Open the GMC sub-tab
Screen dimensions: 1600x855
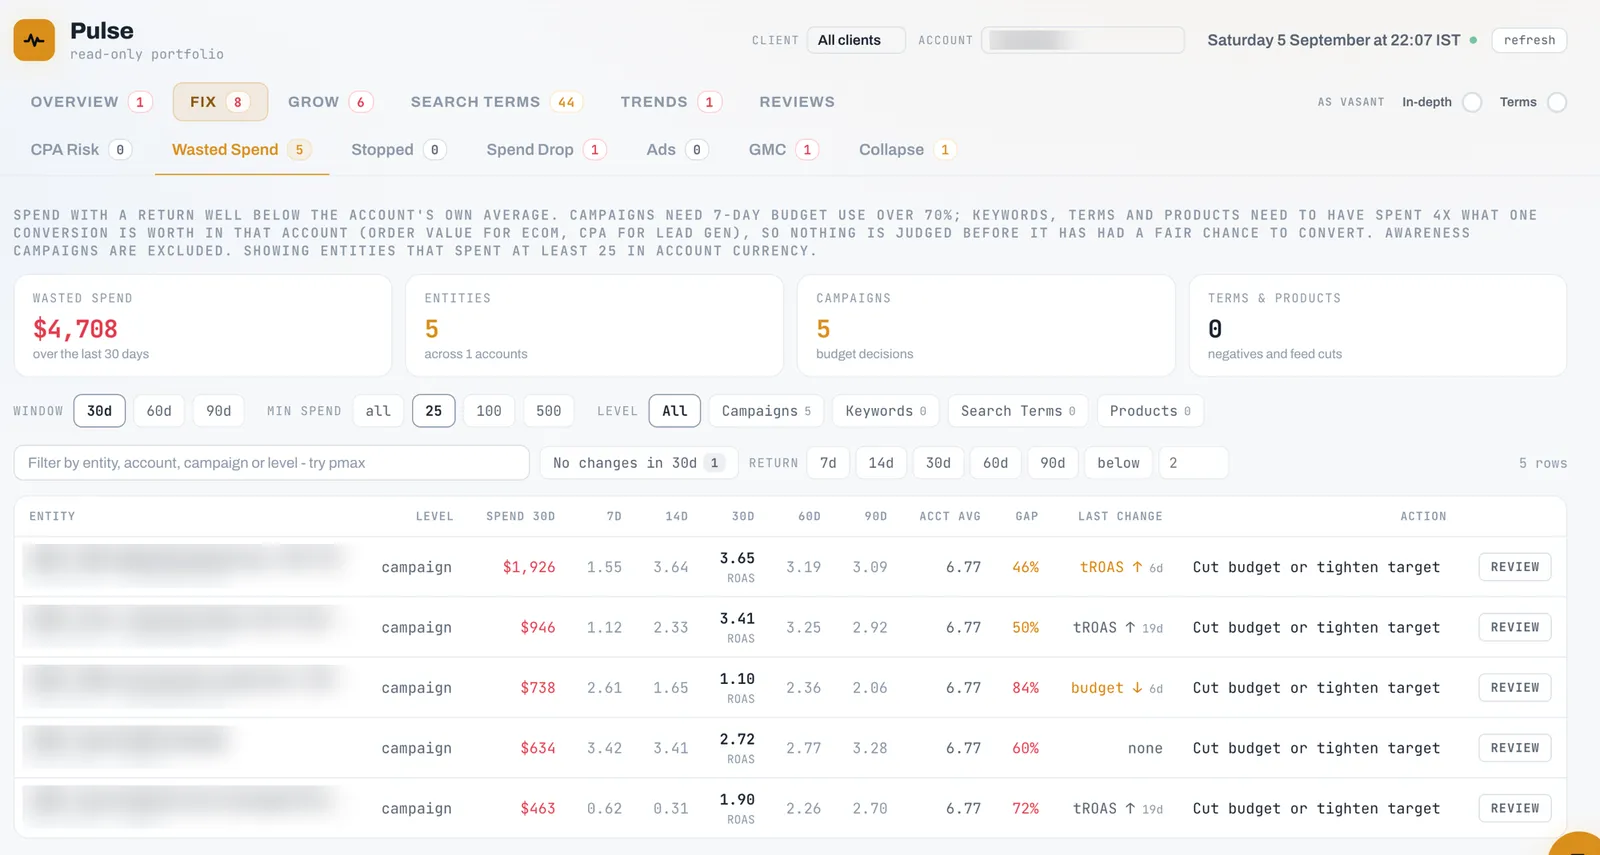point(783,150)
